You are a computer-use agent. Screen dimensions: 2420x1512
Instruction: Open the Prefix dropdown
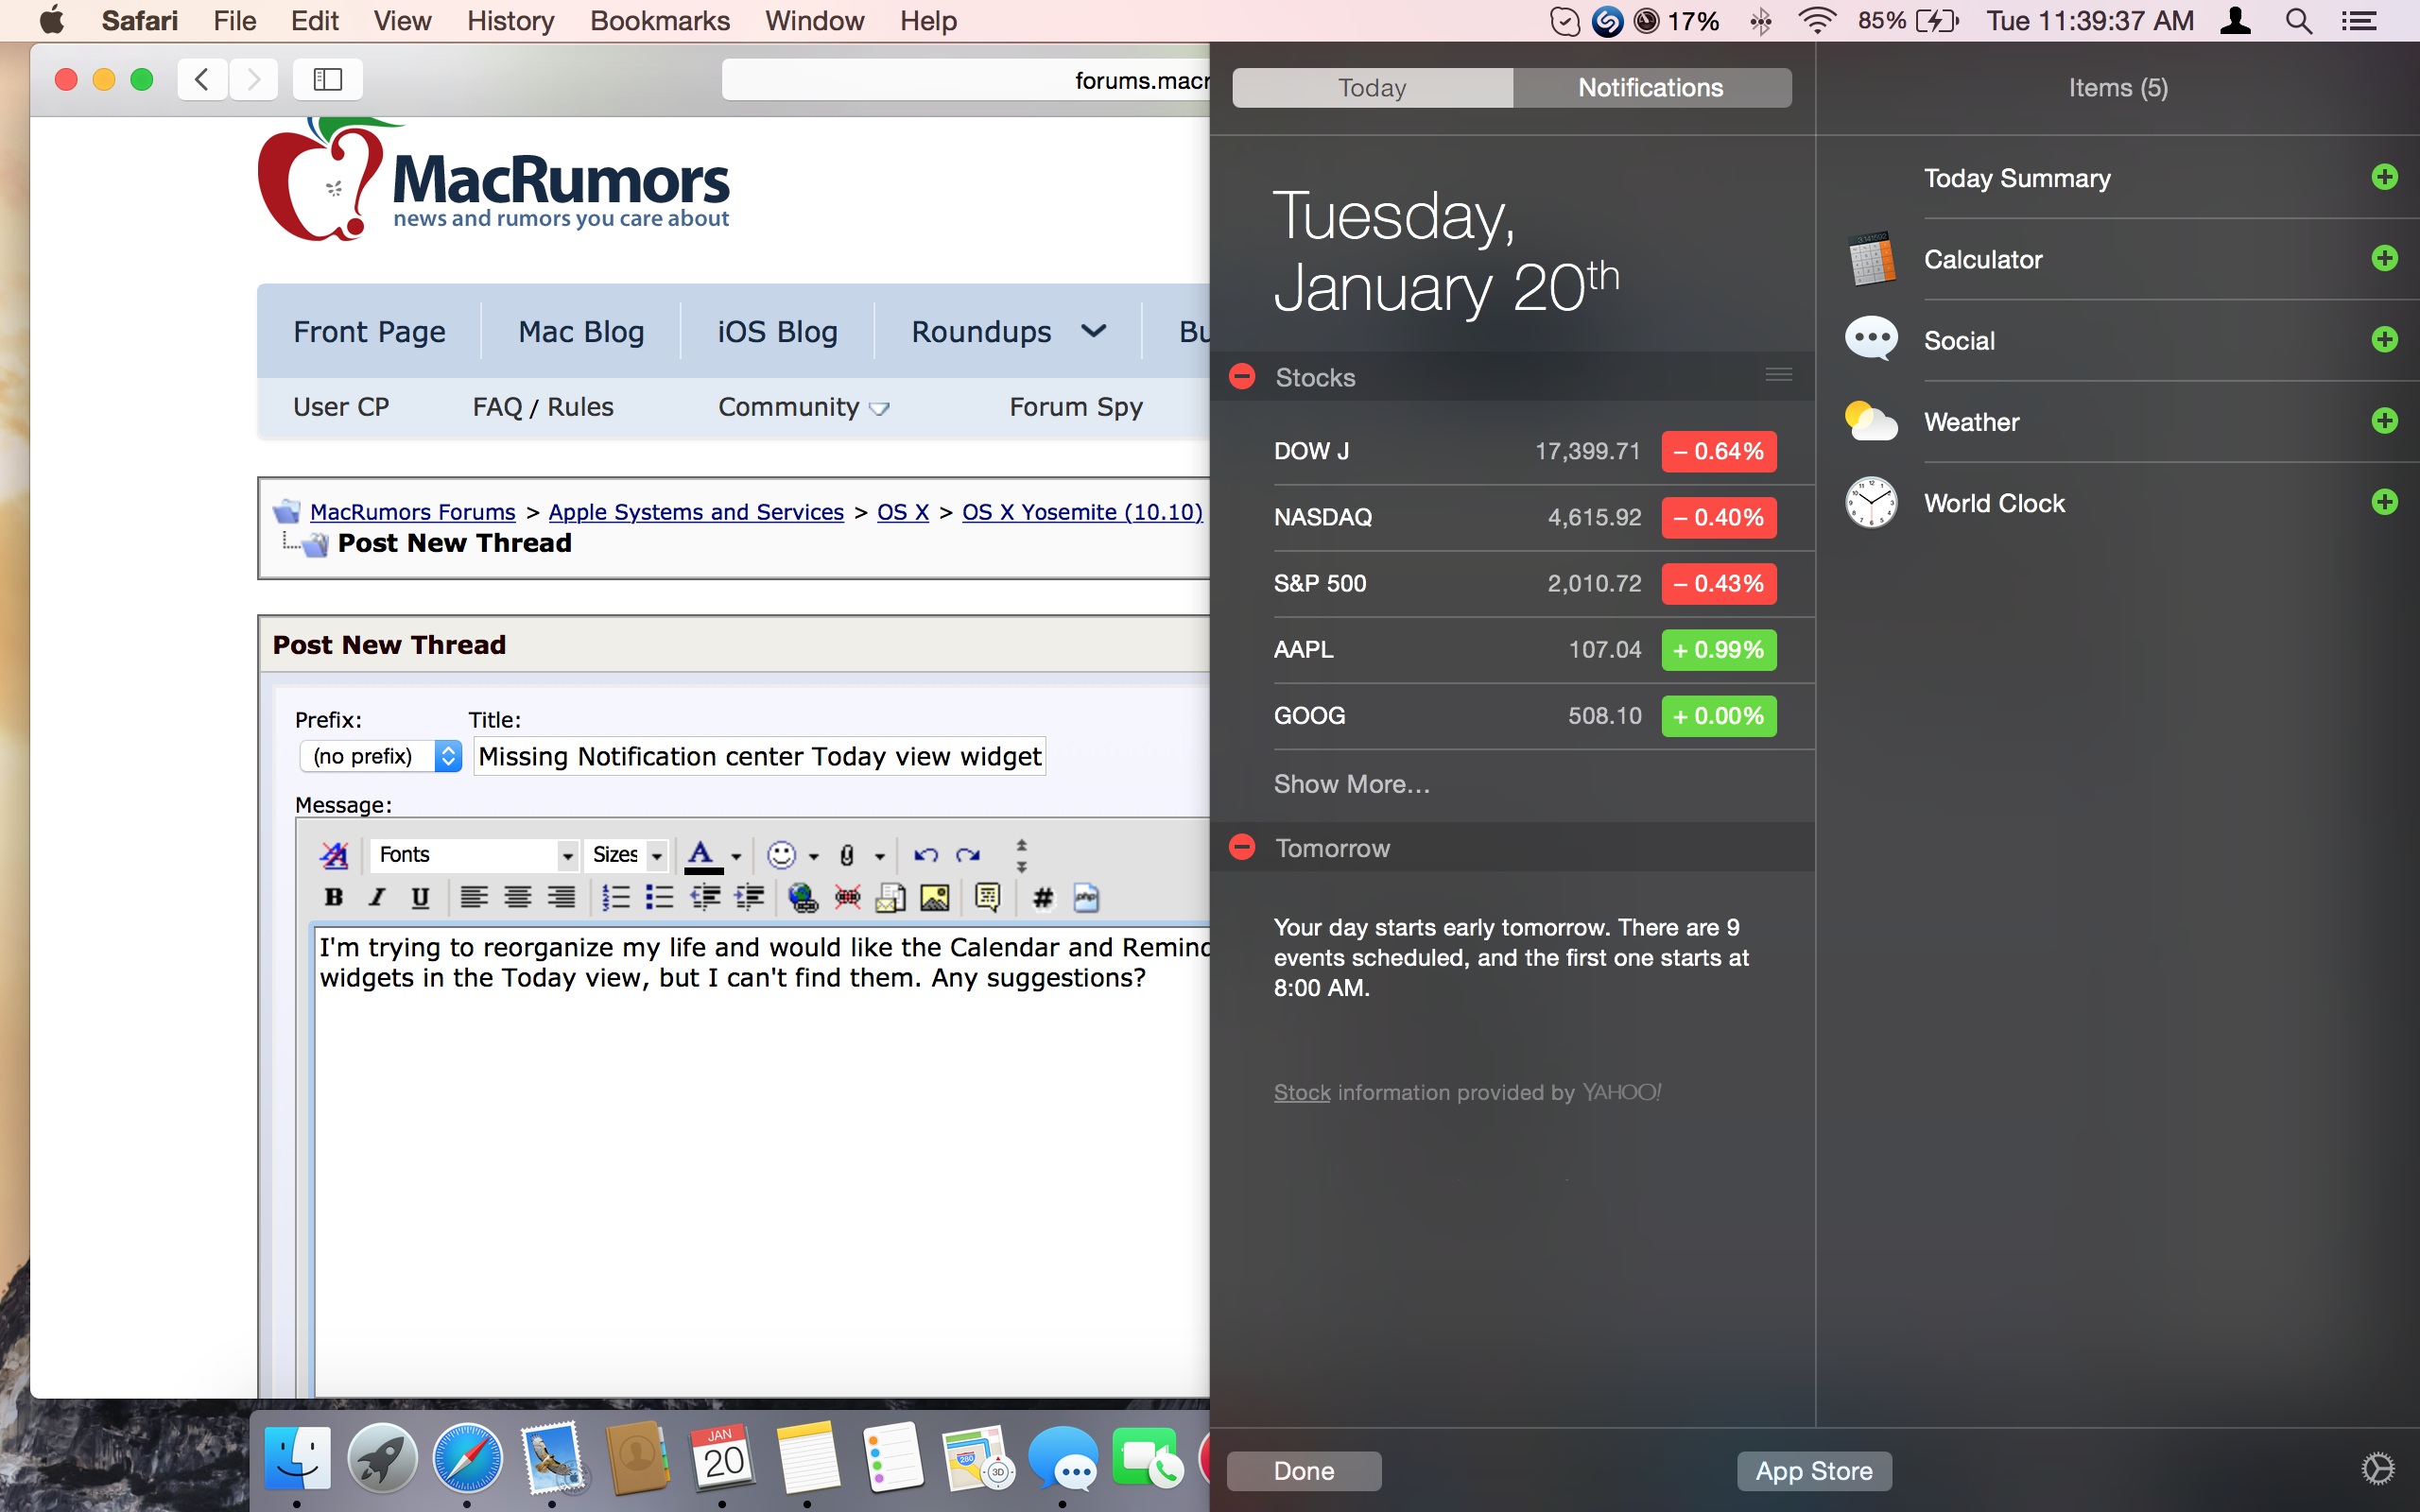[x=381, y=756]
